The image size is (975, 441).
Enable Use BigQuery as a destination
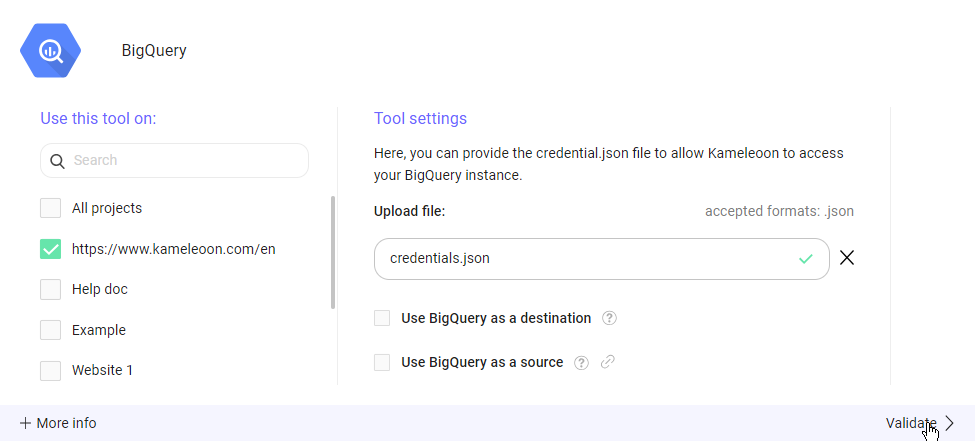(x=382, y=318)
